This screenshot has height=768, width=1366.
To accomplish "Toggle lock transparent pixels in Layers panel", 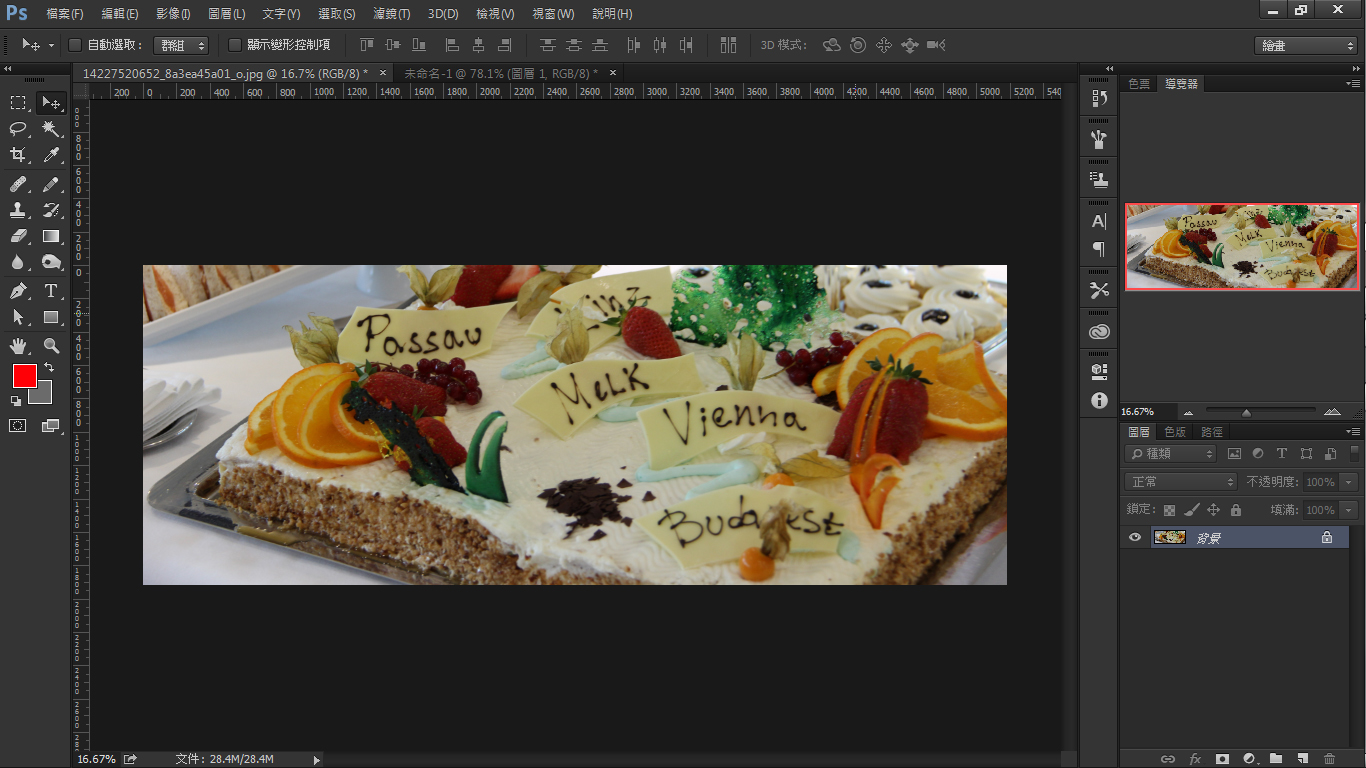I will click(1169, 510).
